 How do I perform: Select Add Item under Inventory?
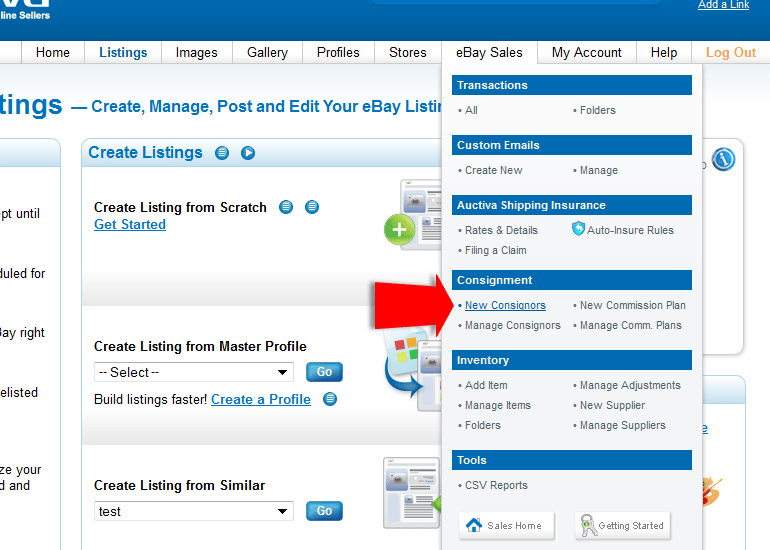tap(486, 385)
